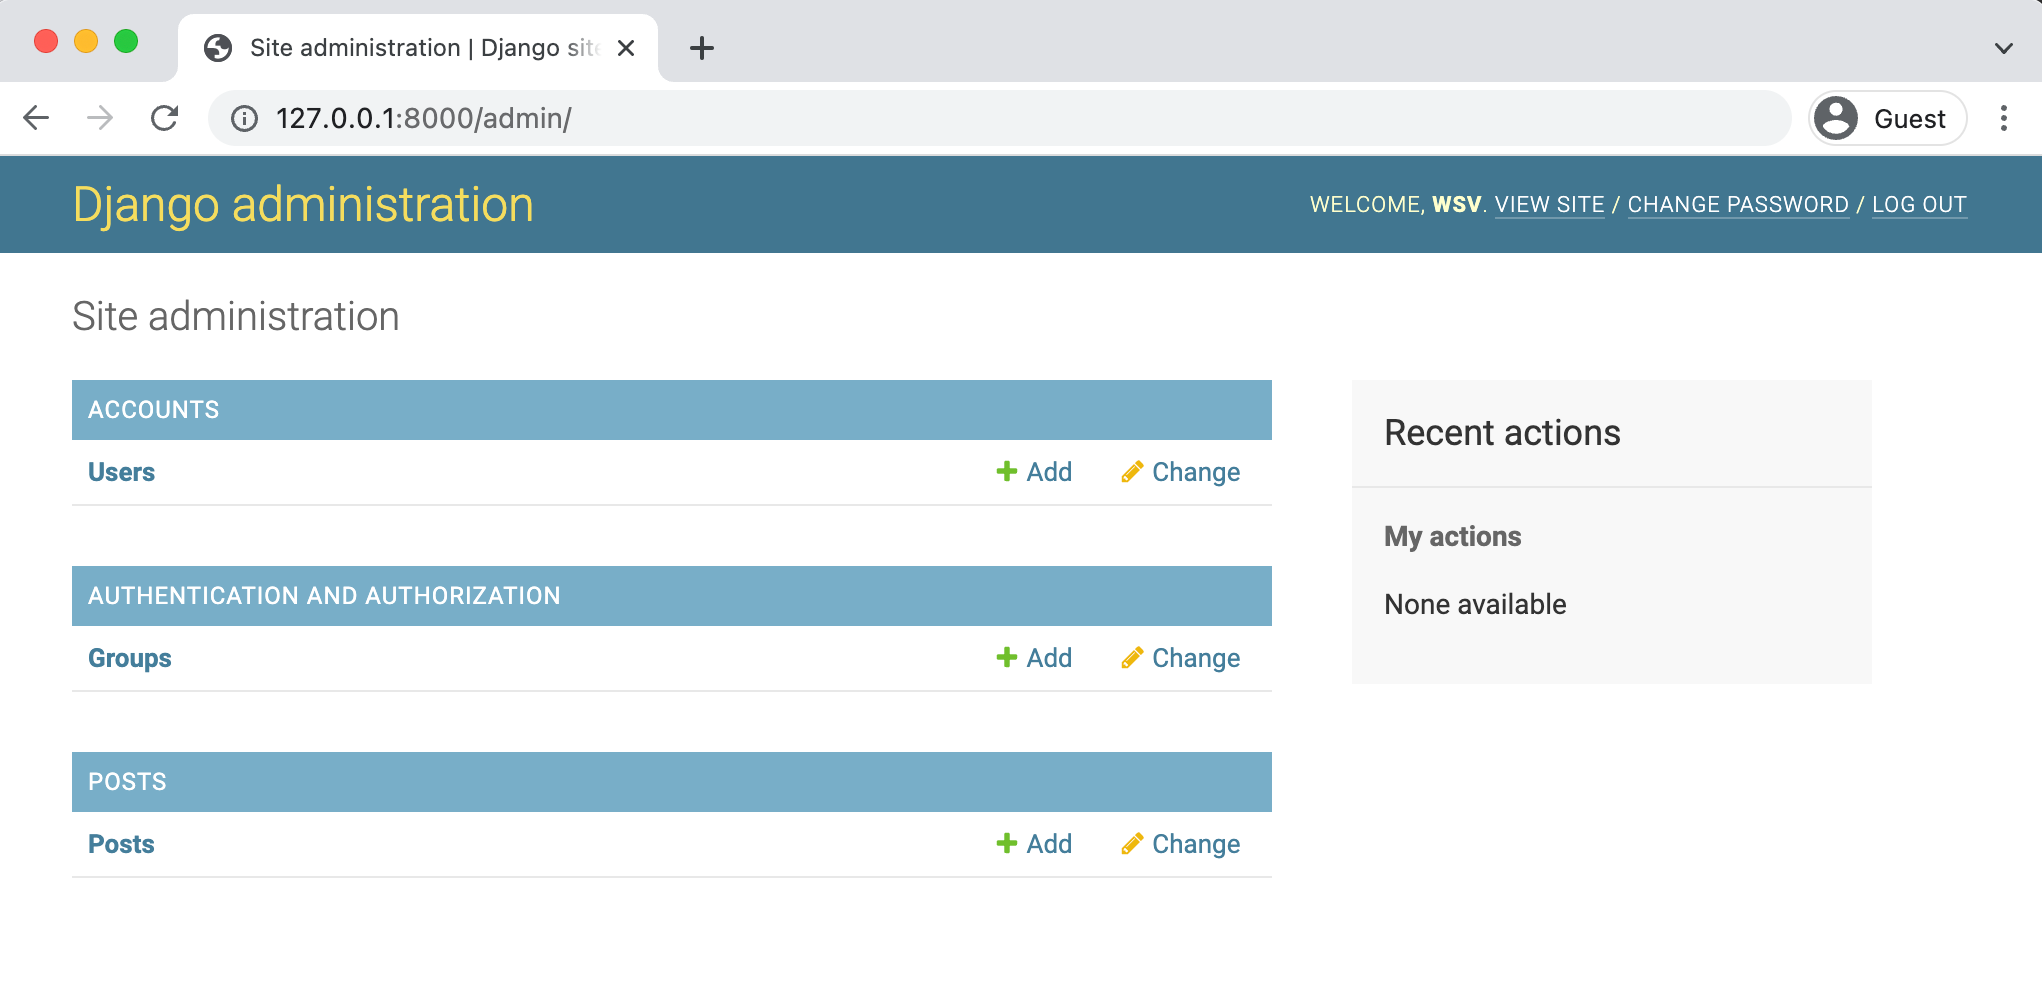Click the browser forward arrow

click(100, 118)
